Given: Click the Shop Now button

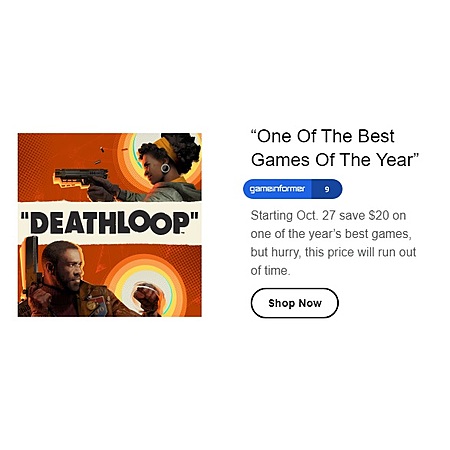Looking at the screenshot, I should (x=294, y=303).
